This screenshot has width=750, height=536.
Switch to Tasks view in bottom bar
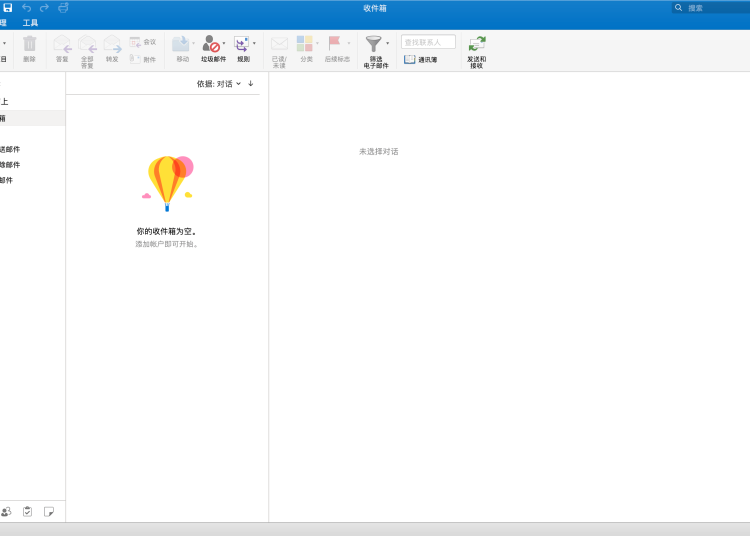(27, 511)
